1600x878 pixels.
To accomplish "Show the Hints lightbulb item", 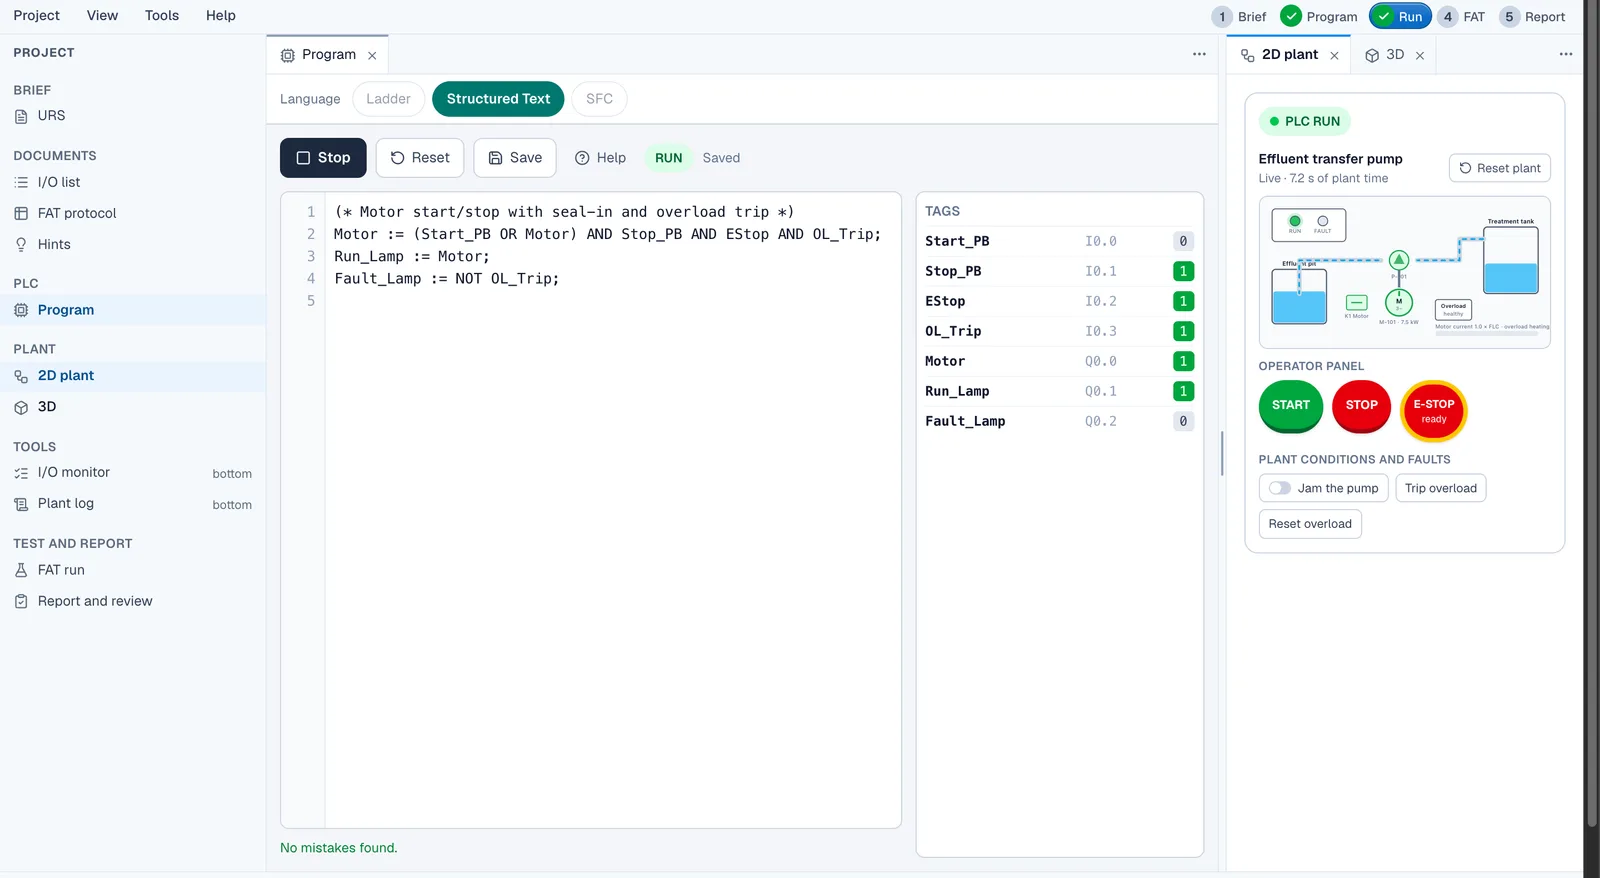I will tap(54, 244).
